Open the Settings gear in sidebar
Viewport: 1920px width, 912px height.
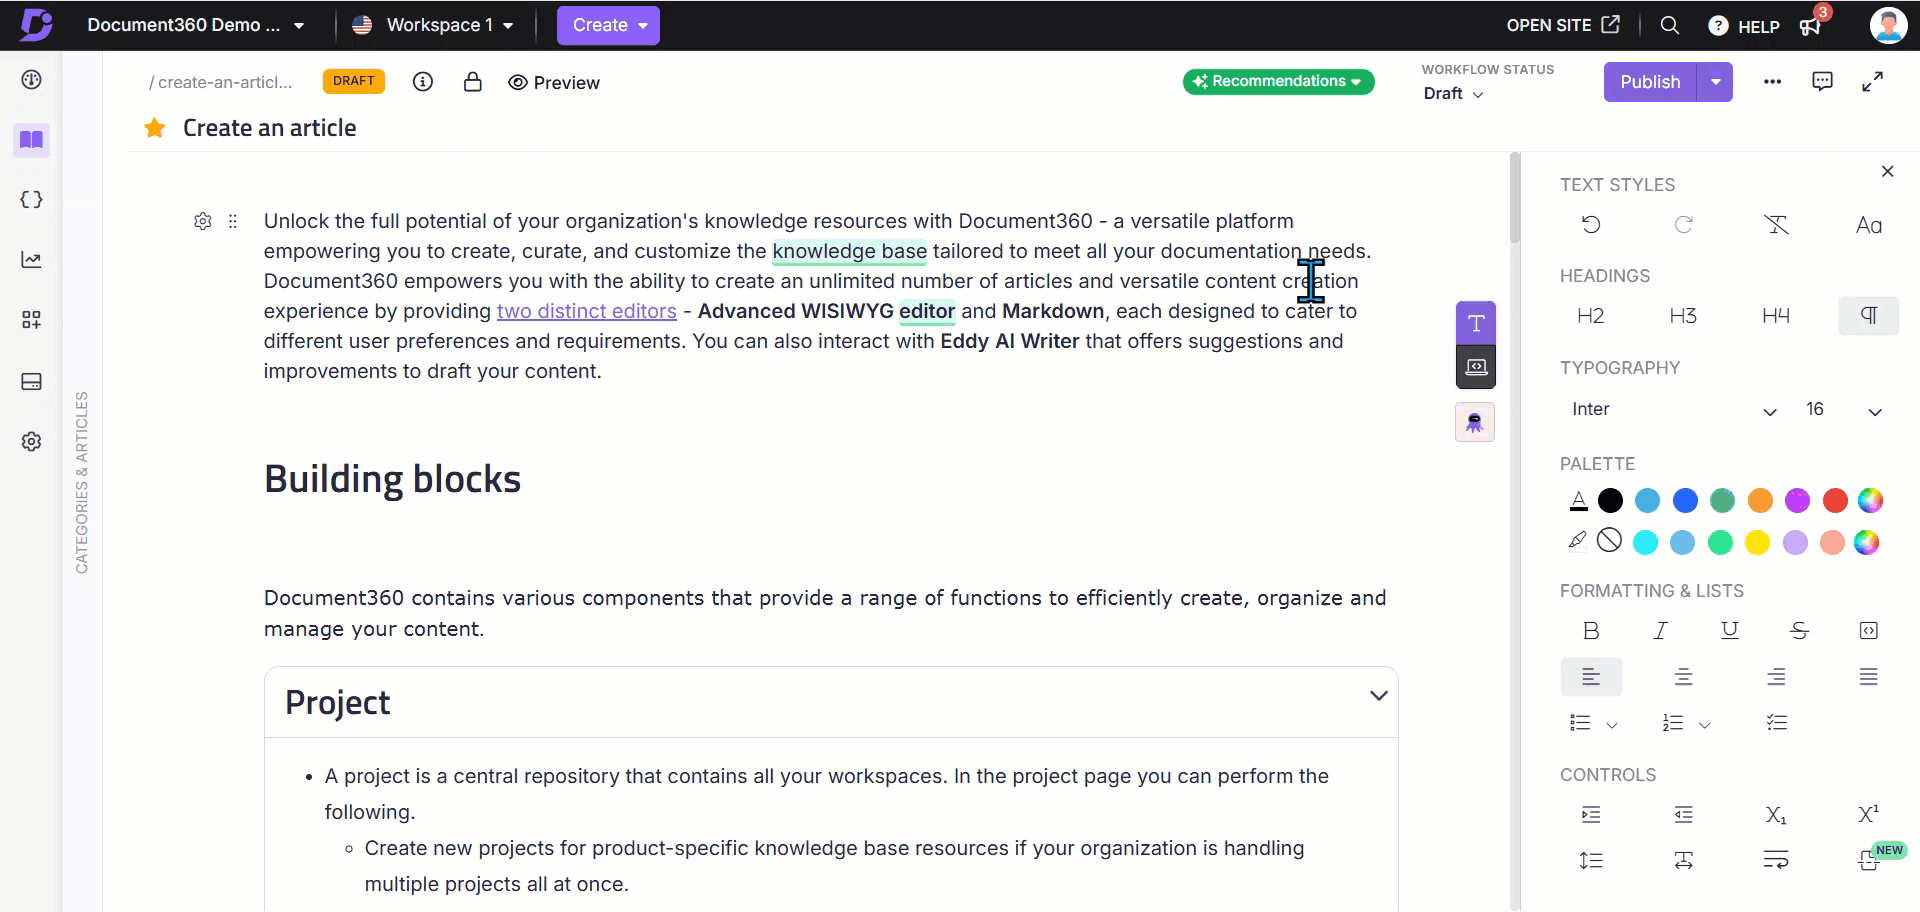pos(32,441)
